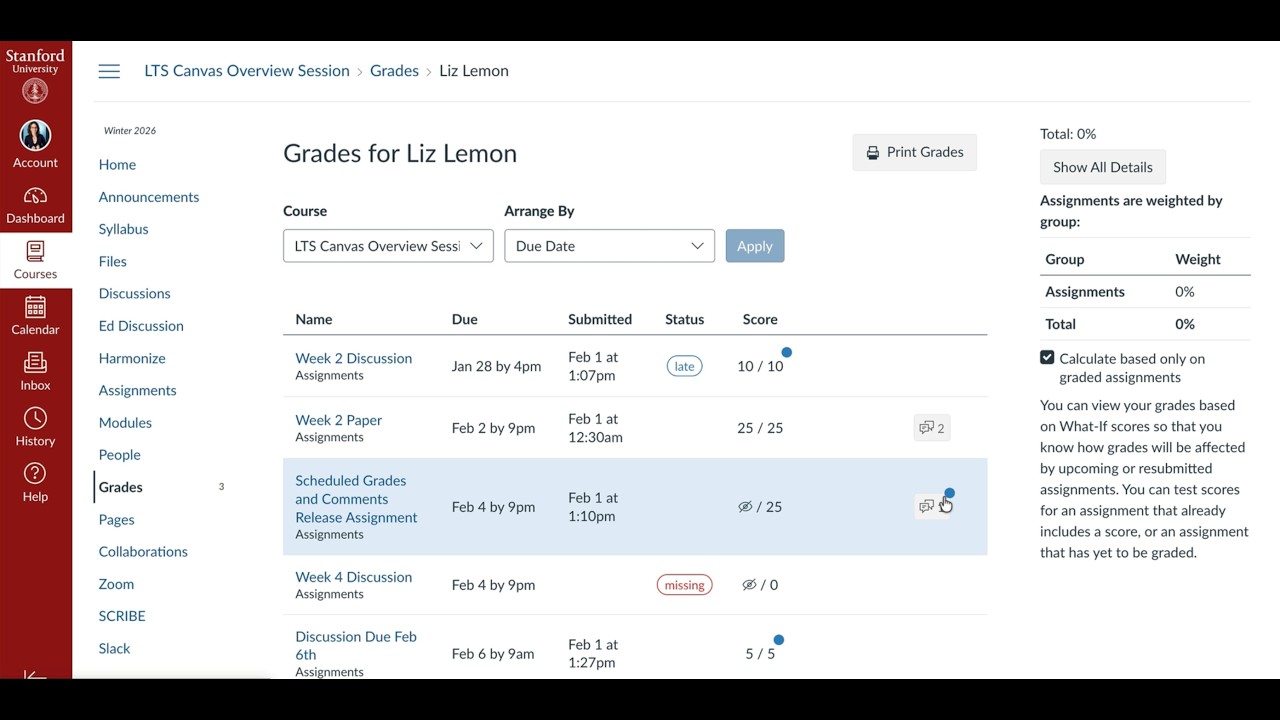Open History in global sidebar

35,427
